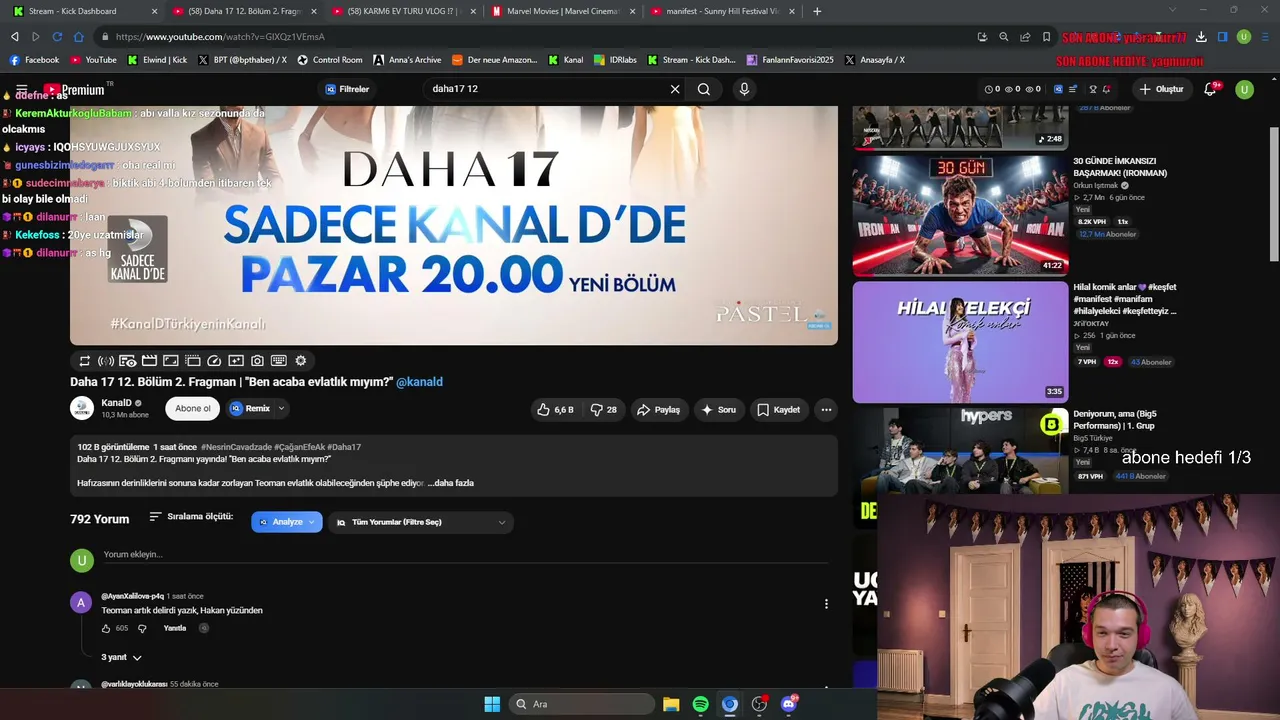This screenshot has width=1280, height=720.
Task: Click the Oluştur create button
Action: [x=1161, y=89]
